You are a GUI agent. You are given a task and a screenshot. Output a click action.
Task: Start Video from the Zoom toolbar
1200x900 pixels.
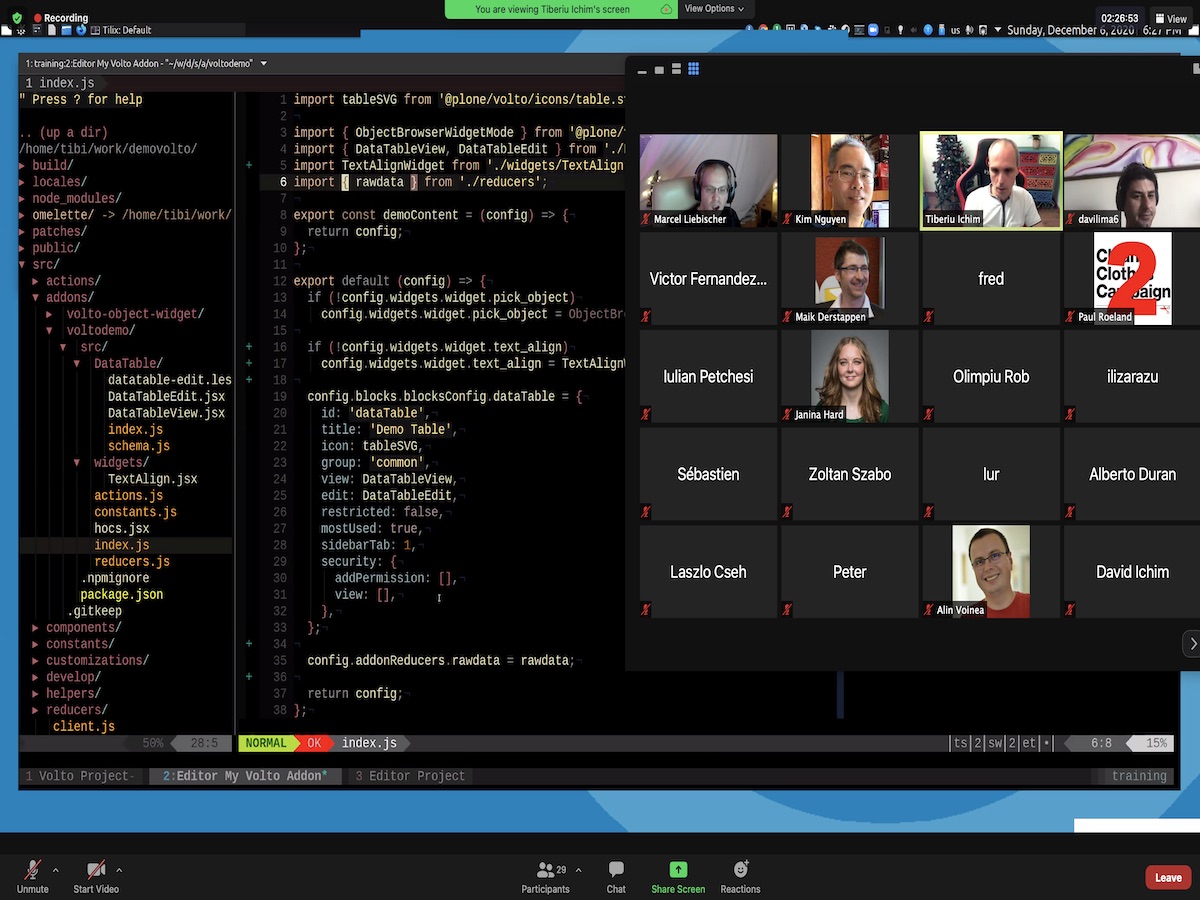pos(96,876)
